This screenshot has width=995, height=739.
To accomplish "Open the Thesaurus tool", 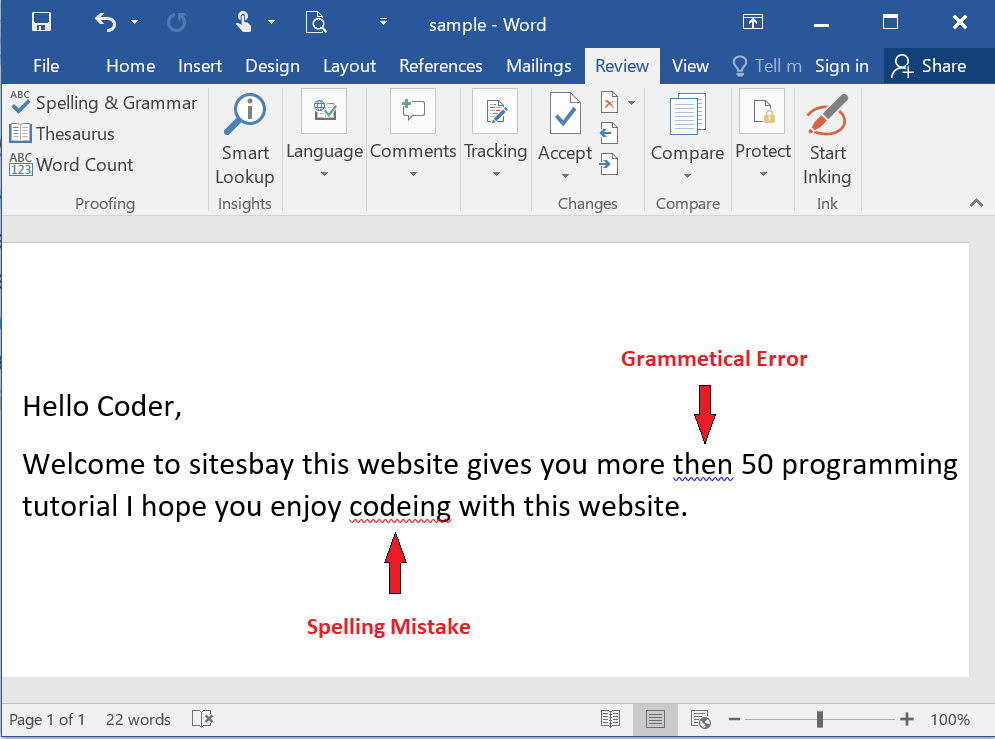I will coord(62,134).
